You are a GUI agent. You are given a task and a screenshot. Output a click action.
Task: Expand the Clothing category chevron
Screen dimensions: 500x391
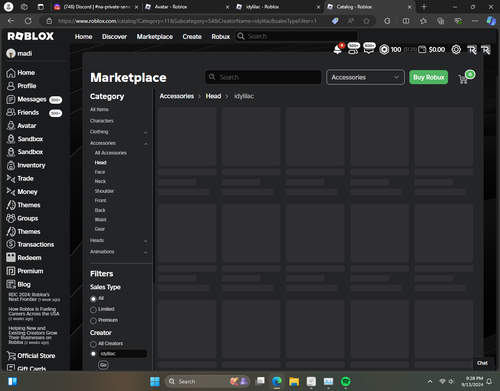[x=145, y=132]
